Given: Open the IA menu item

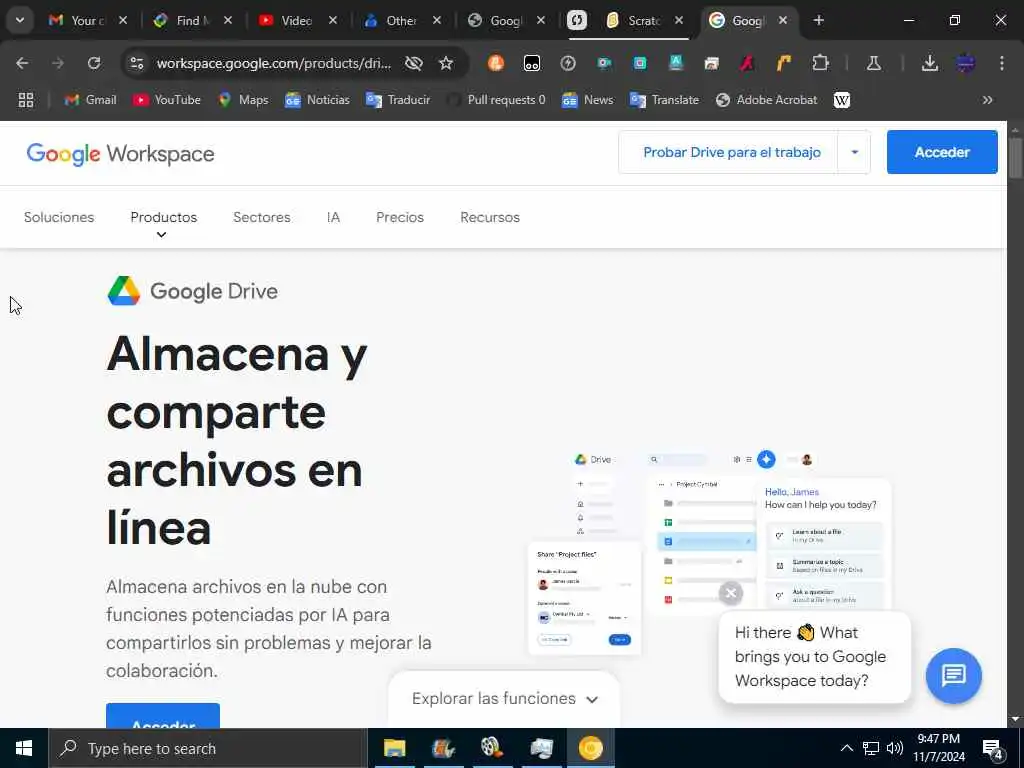Looking at the screenshot, I should pyautogui.click(x=333, y=217).
